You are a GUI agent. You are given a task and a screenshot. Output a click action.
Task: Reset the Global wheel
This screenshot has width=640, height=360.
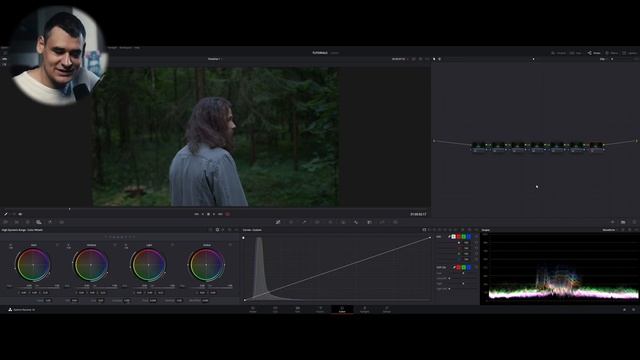pos(230,245)
